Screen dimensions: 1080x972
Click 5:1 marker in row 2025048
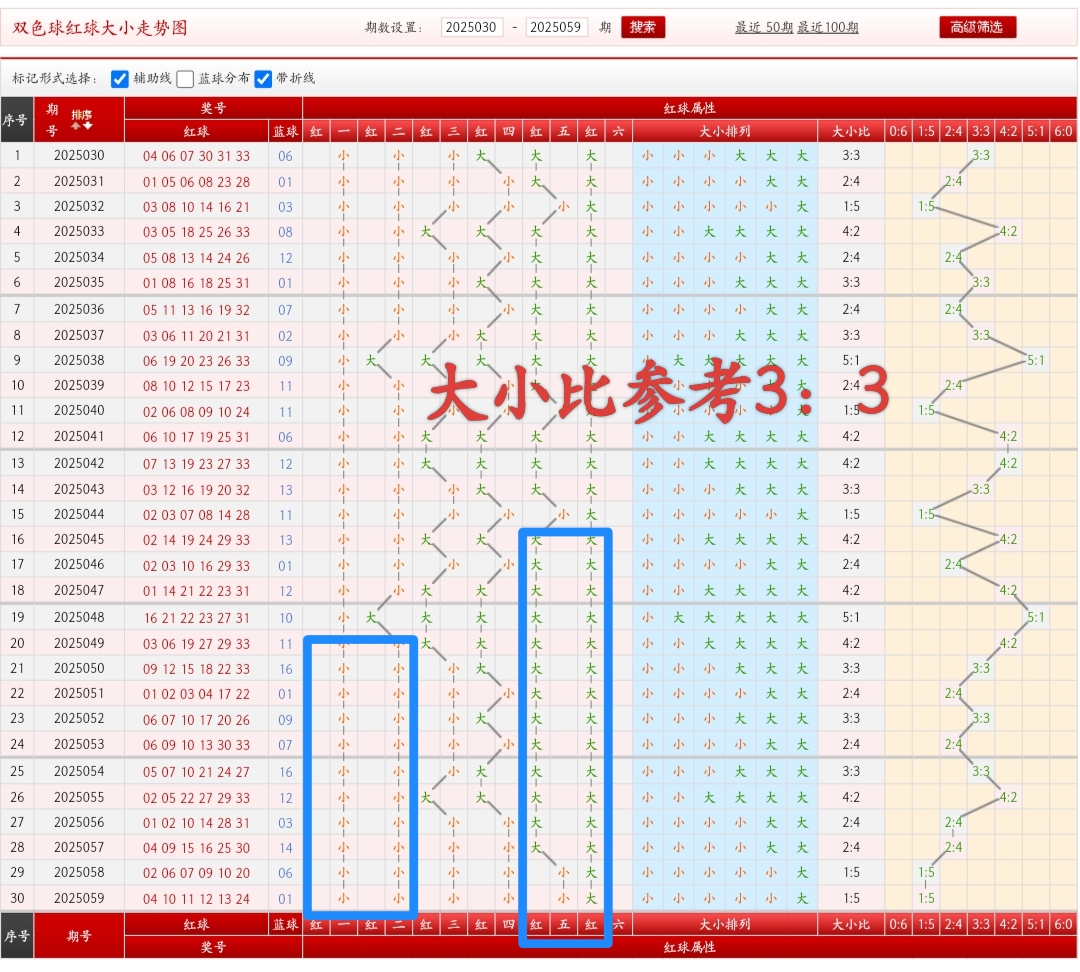pos(1035,617)
